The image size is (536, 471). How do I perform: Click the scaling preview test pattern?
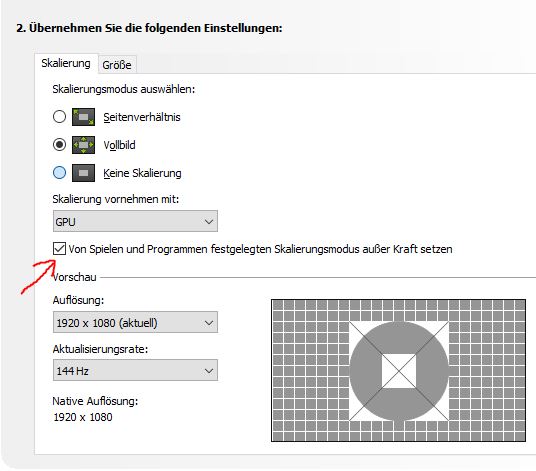point(399,371)
